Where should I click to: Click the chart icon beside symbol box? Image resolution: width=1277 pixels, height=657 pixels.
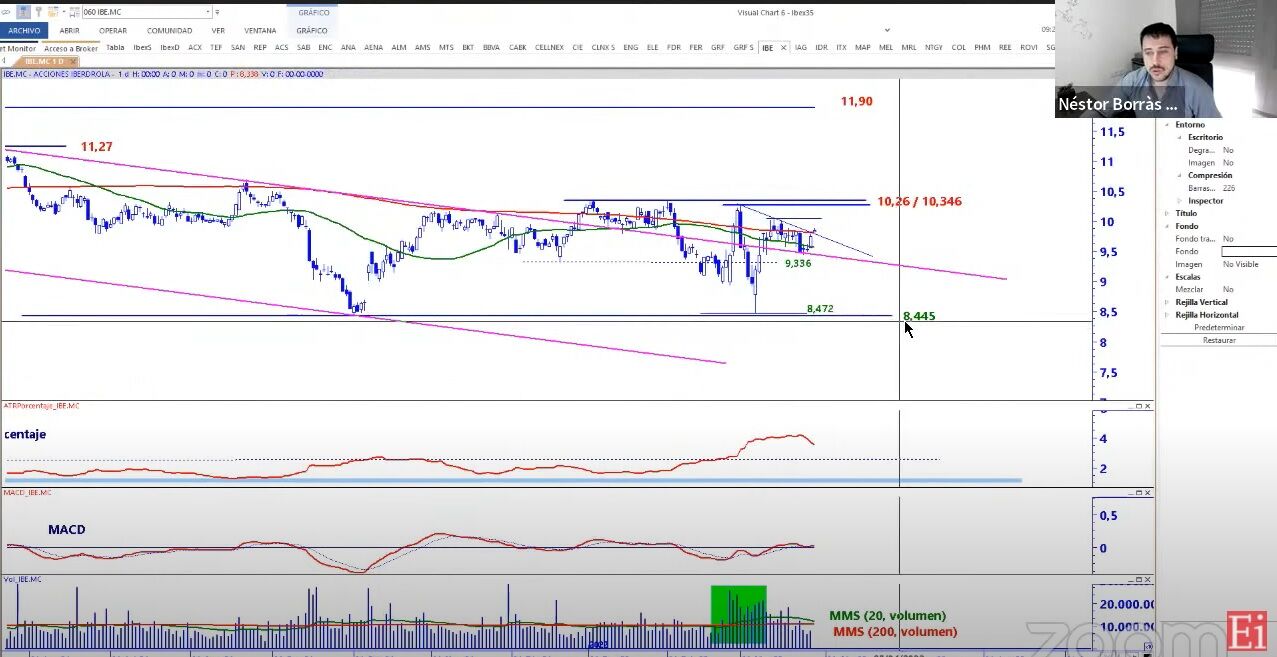point(75,12)
